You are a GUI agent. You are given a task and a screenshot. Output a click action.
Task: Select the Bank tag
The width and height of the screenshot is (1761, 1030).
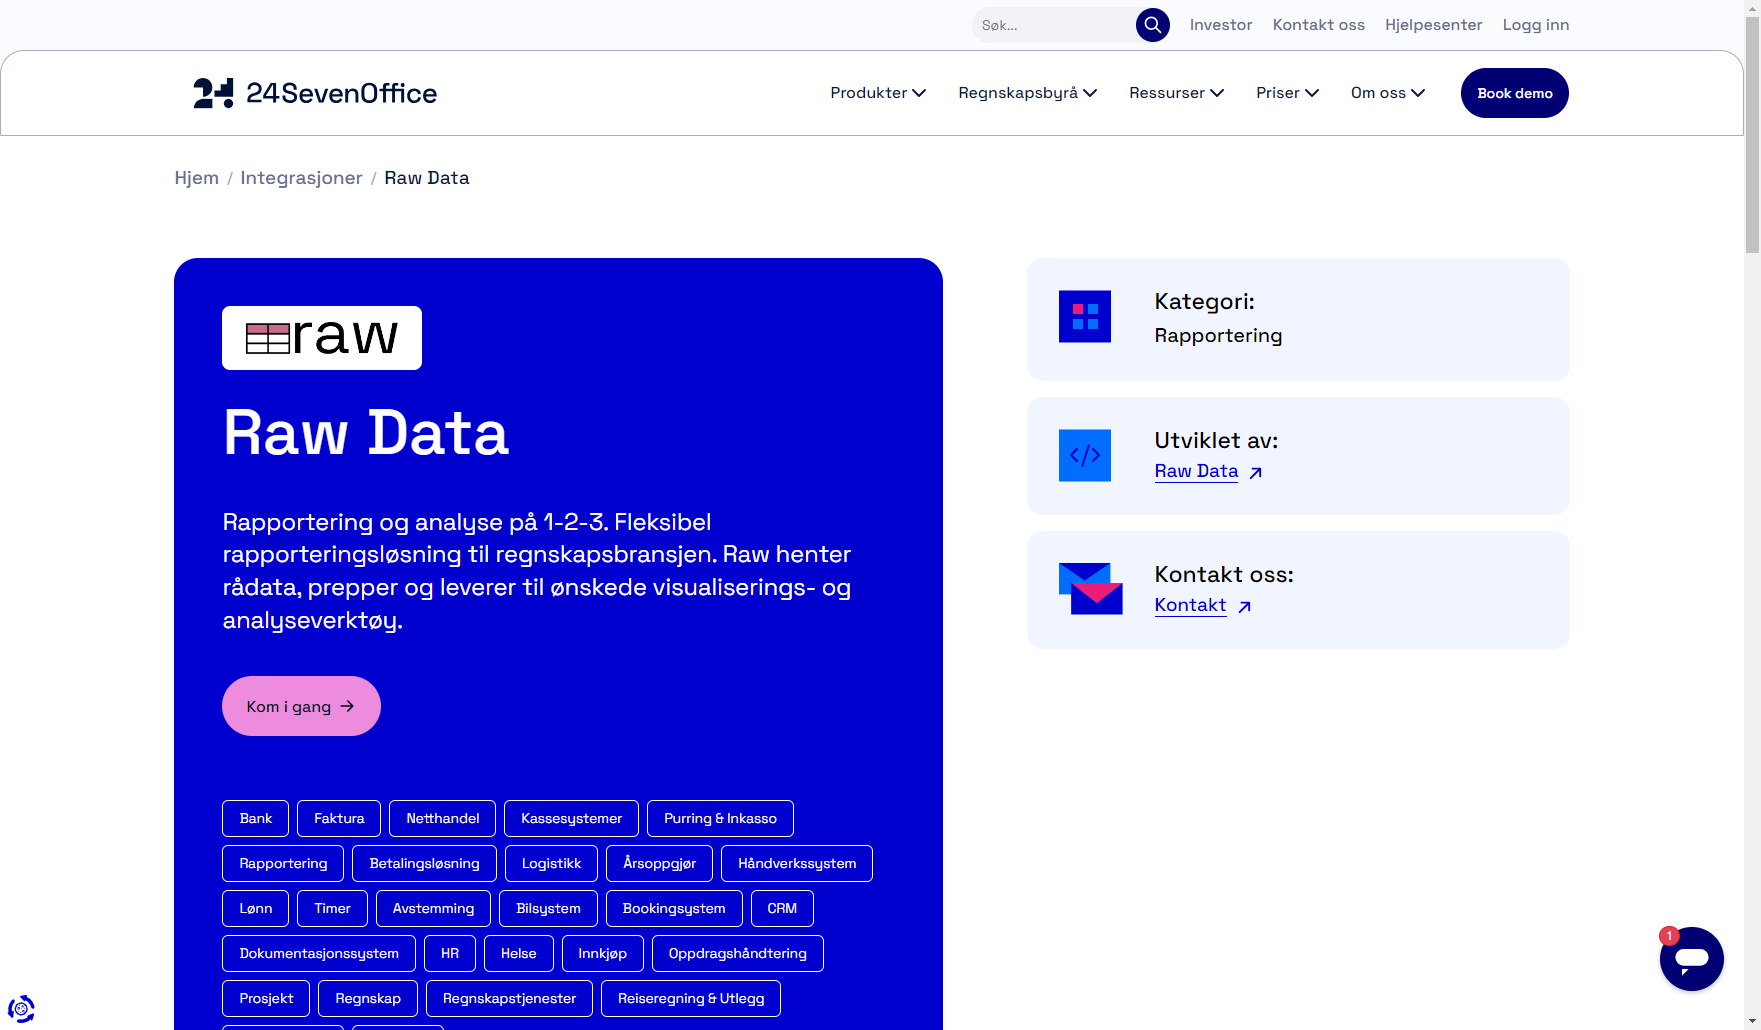pyautogui.click(x=255, y=818)
